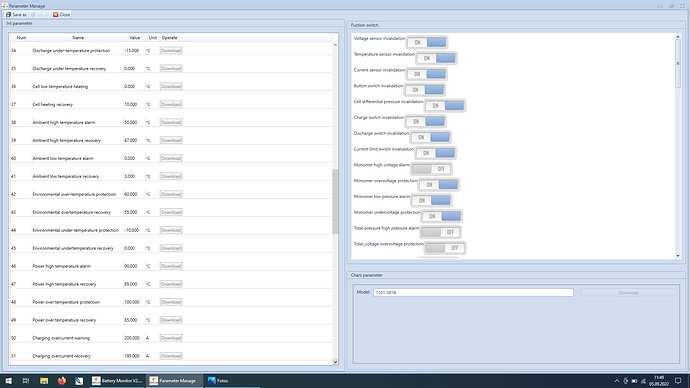Select row Environmental undertemperature recovery
The width and height of the screenshot is (690, 388).
coord(171,248)
